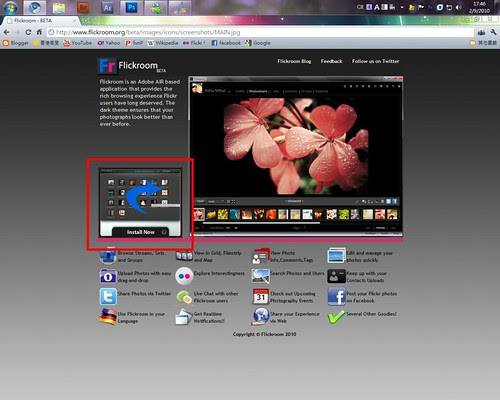Click the taskbar clock showing 17:46
Viewport: 500px width, 400px height.
(x=479, y=7)
